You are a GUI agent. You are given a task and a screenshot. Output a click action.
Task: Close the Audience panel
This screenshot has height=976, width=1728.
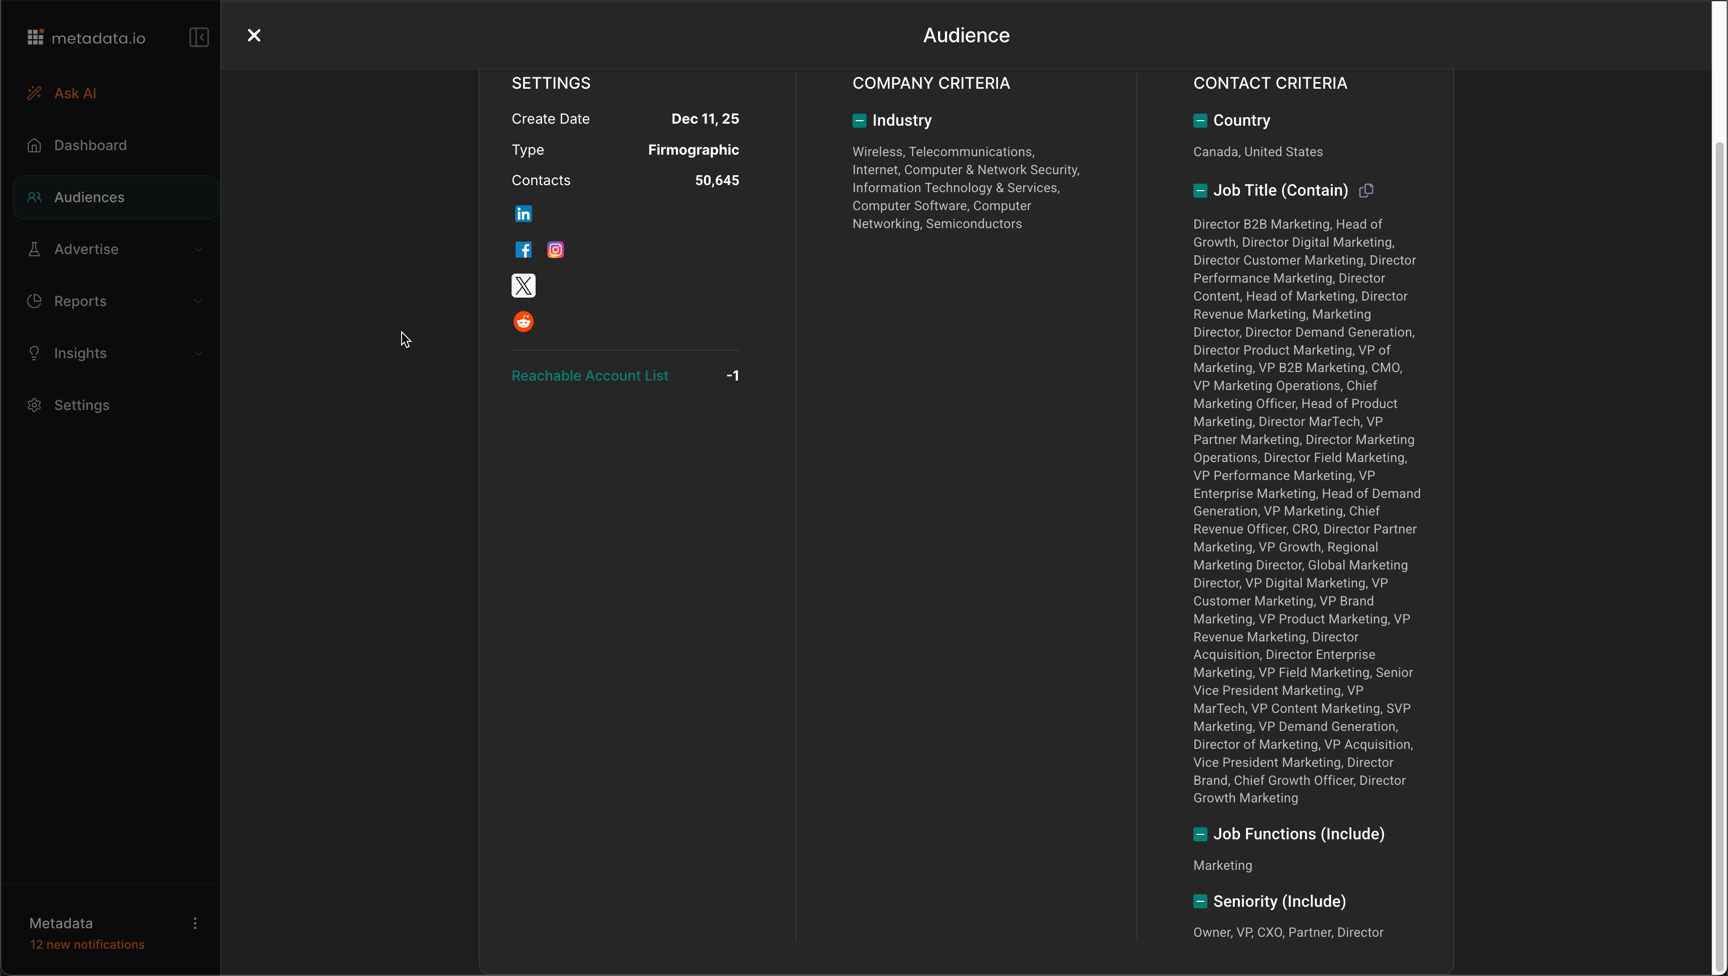[x=254, y=36]
